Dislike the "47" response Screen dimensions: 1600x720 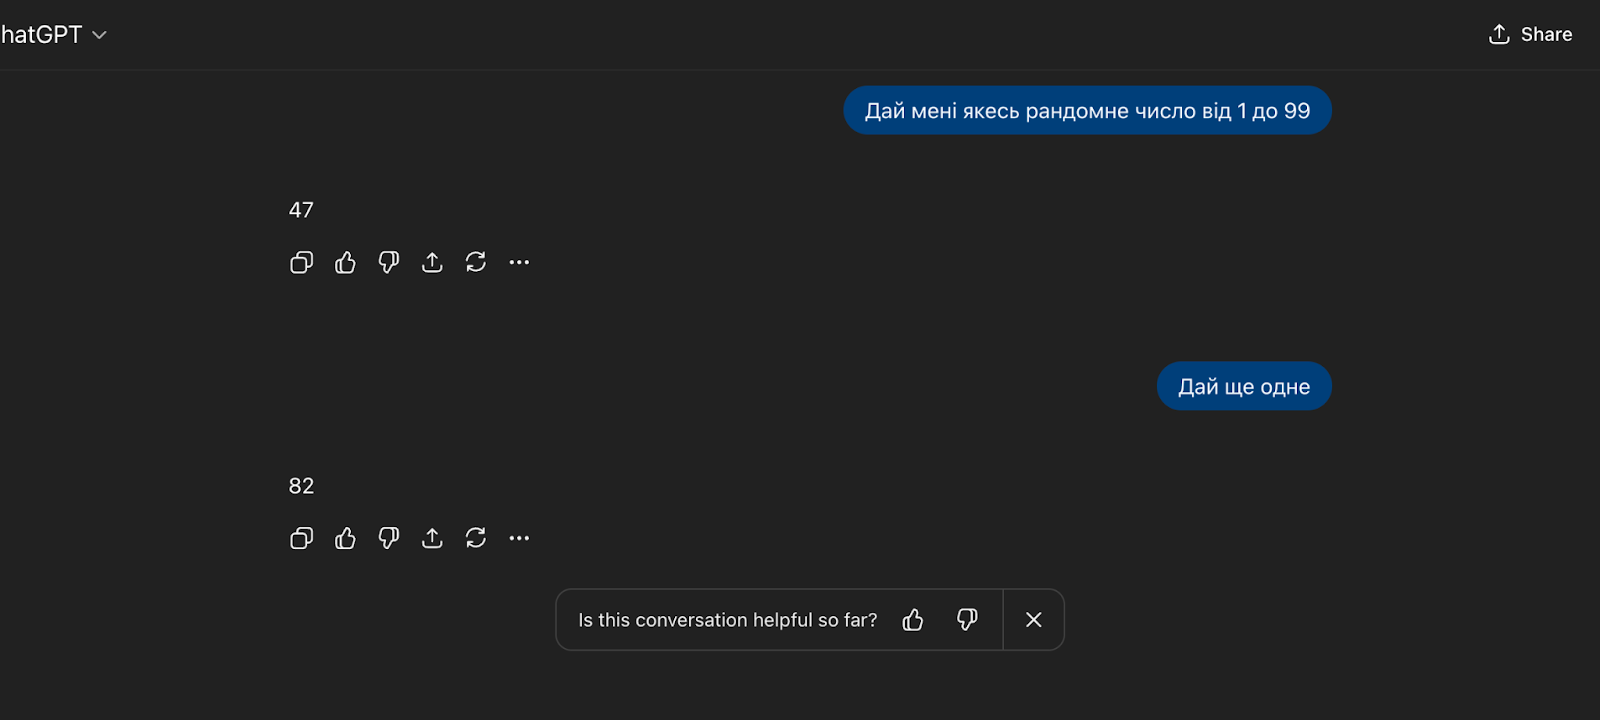[389, 263]
